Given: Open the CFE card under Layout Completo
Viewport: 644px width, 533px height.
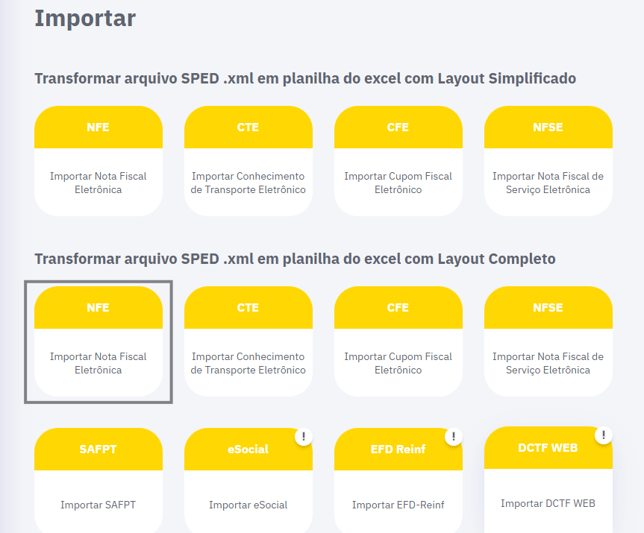Looking at the screenshot, I should click(398, 342).
